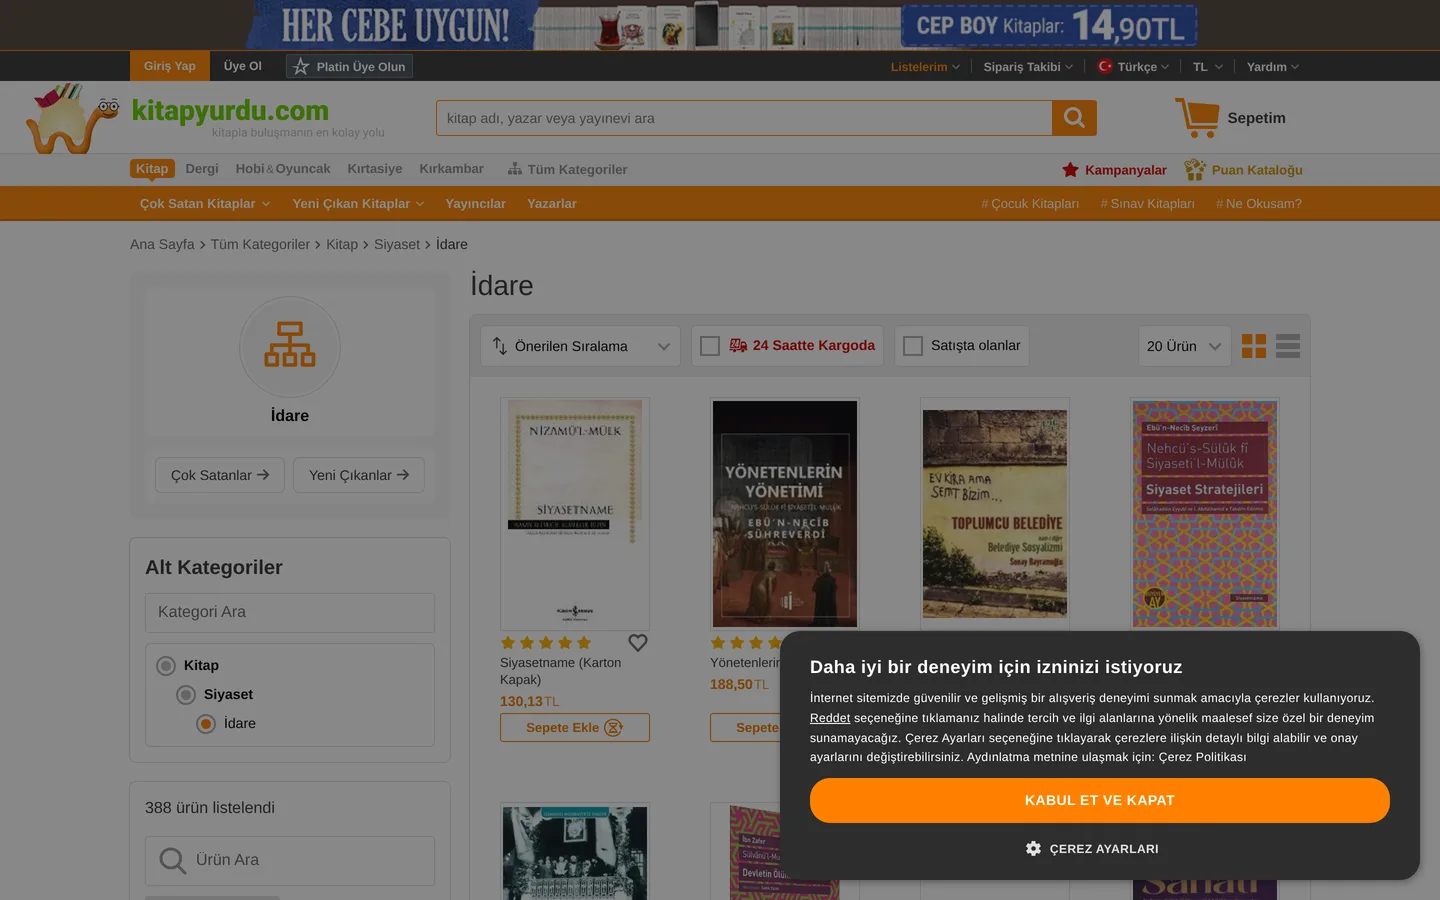This screenshot has width=1440, height=900.
Task: Click the kitapyurdu.com worm mascot logo
Action: tap(72, 118)
